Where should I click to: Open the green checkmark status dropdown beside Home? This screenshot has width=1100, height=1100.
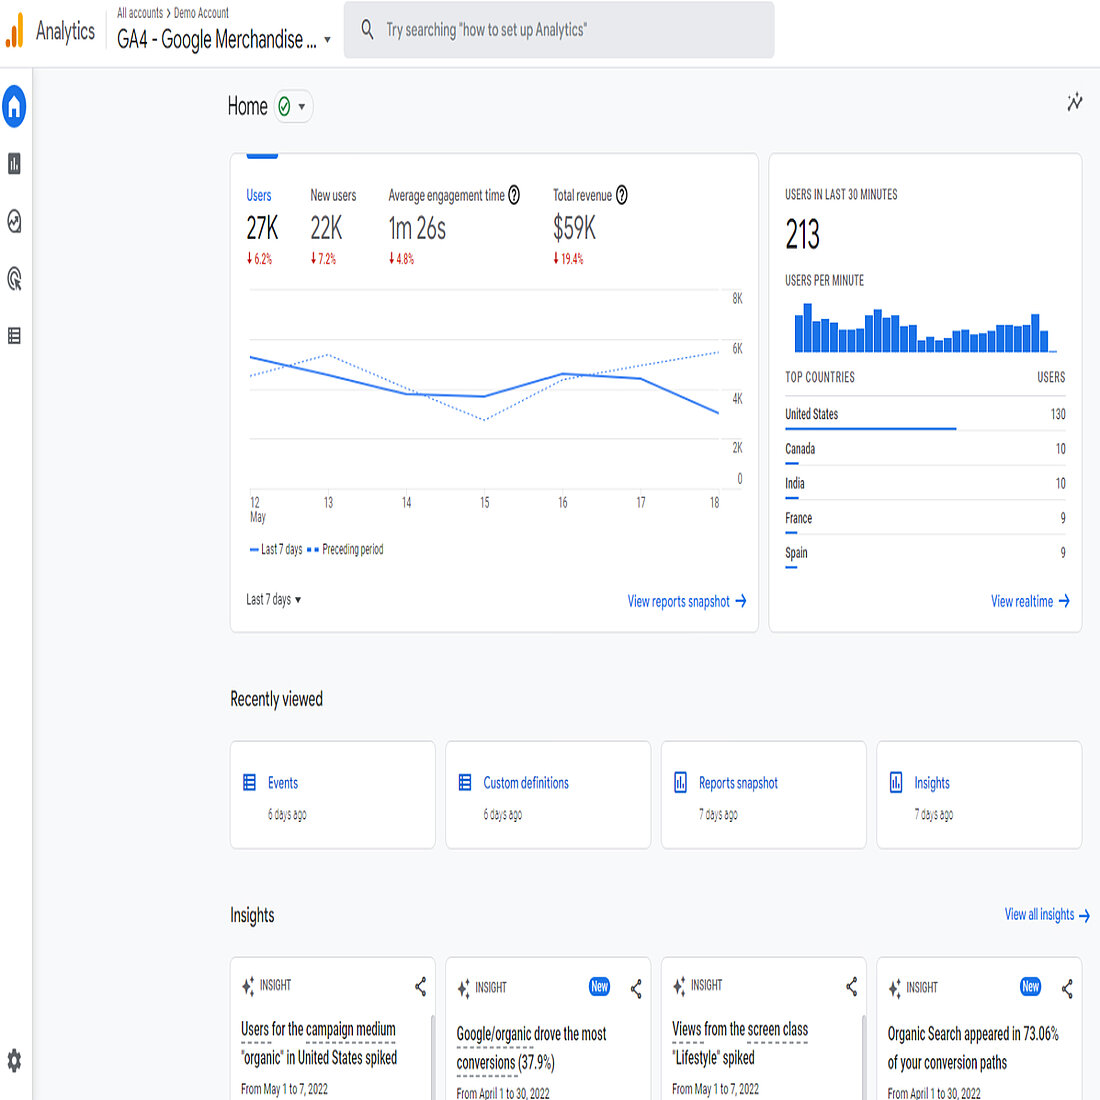293,106
